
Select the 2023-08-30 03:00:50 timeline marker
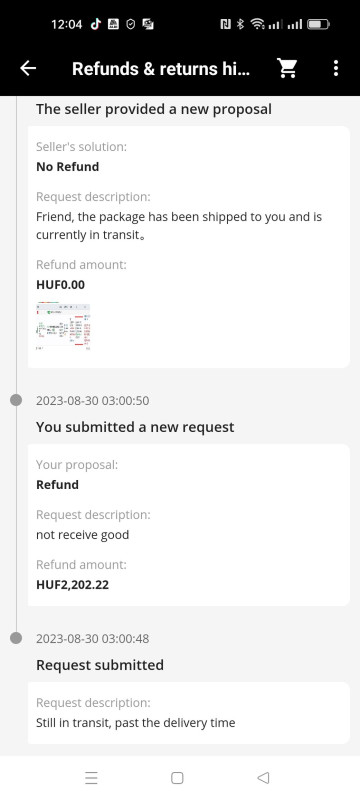coord(16,400)
